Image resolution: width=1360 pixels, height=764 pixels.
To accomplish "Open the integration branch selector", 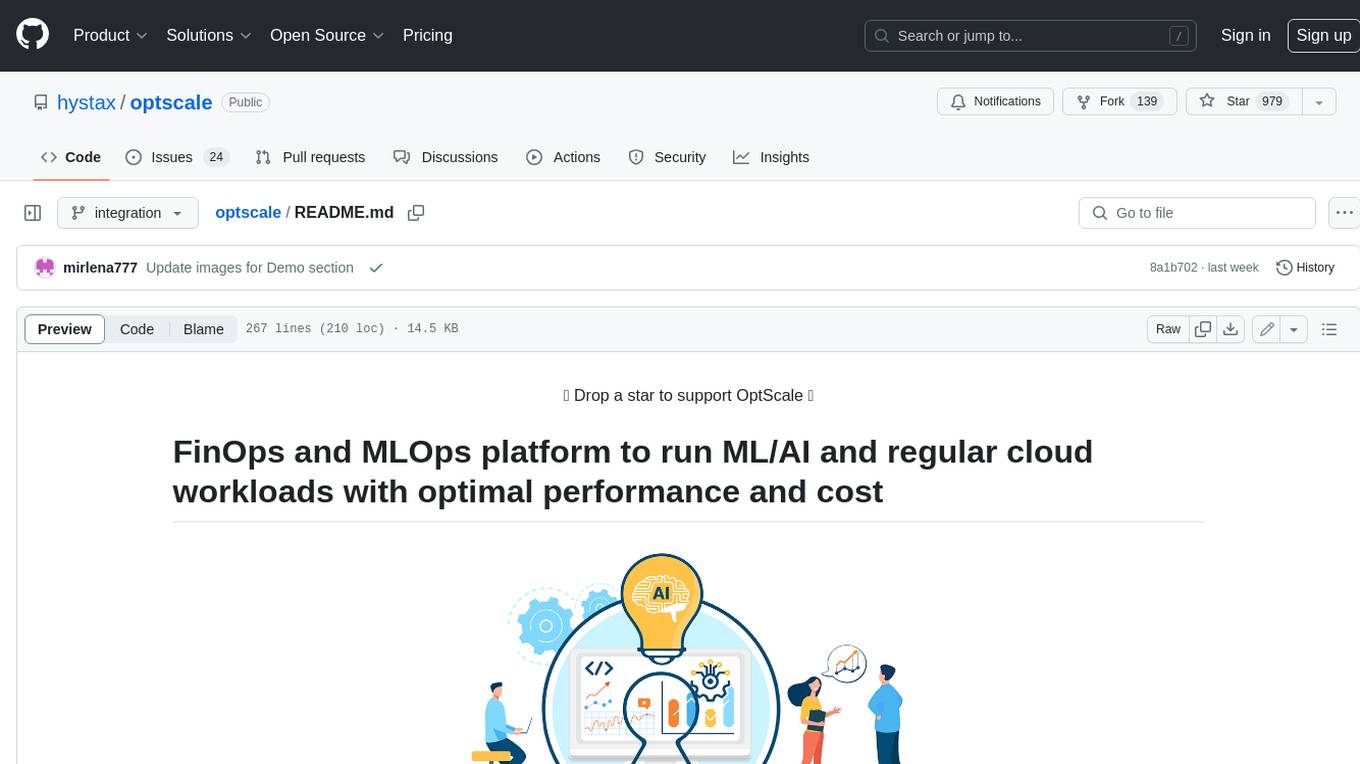I will [127, 213].
